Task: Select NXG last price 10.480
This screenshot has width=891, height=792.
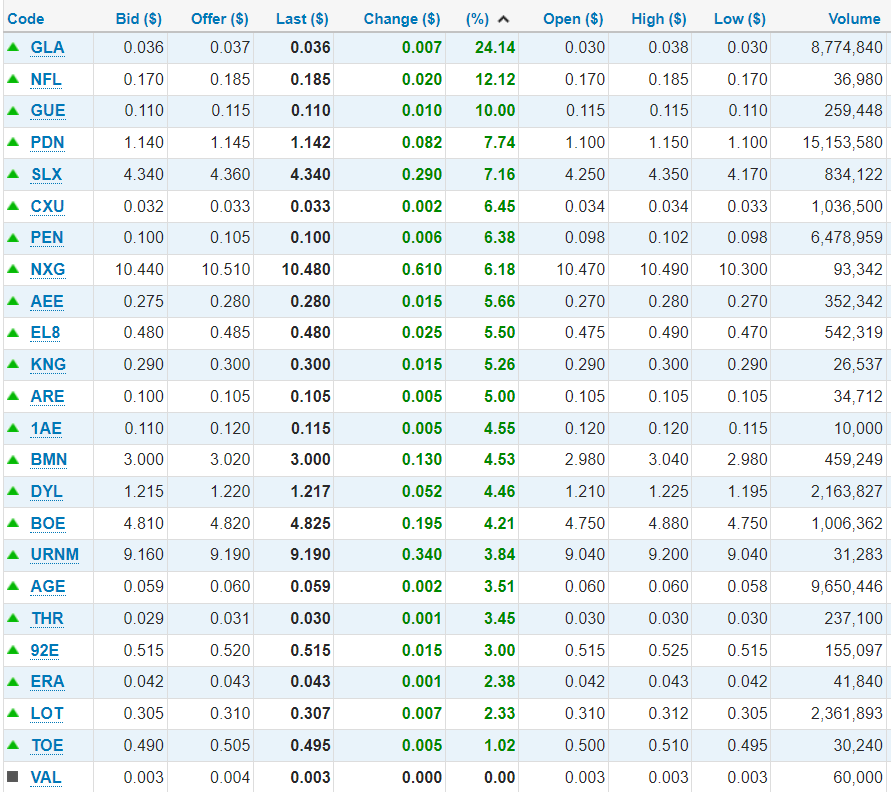Action: click(306, 269)
